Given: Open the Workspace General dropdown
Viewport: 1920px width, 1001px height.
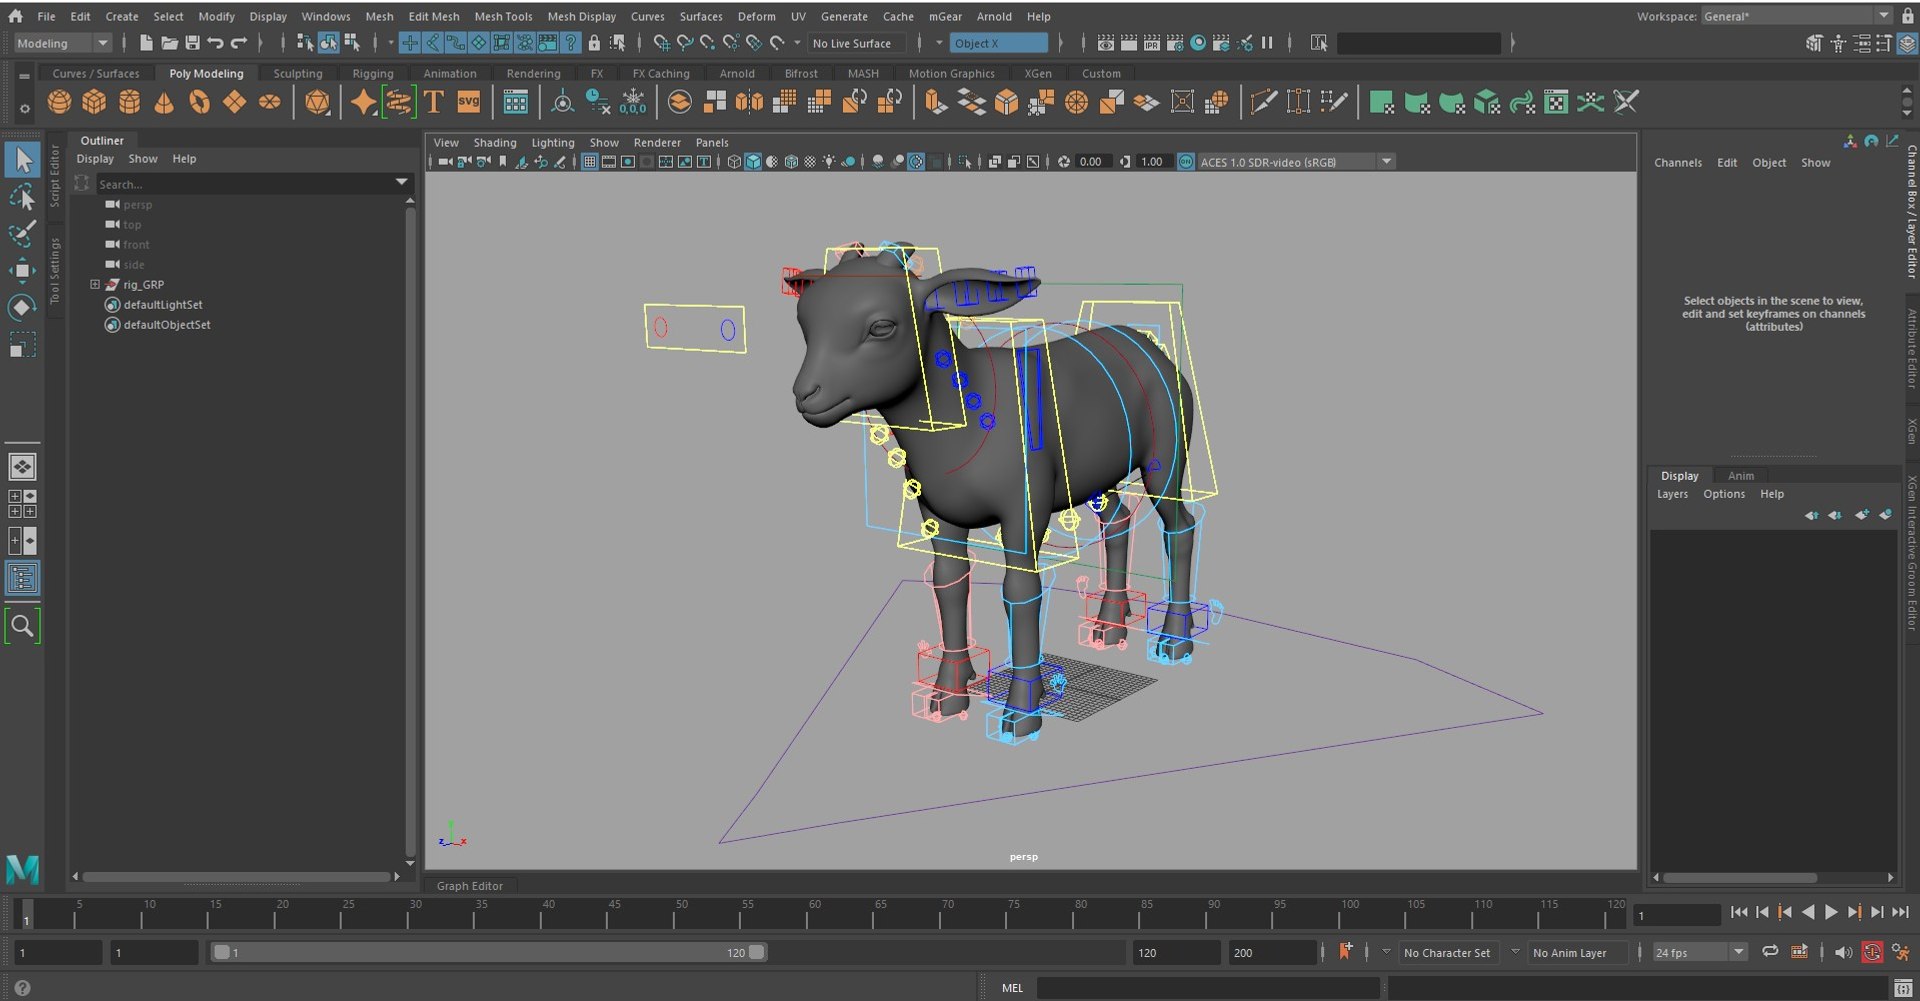Looking at the screenshot, I should (x=1796, y=16).
